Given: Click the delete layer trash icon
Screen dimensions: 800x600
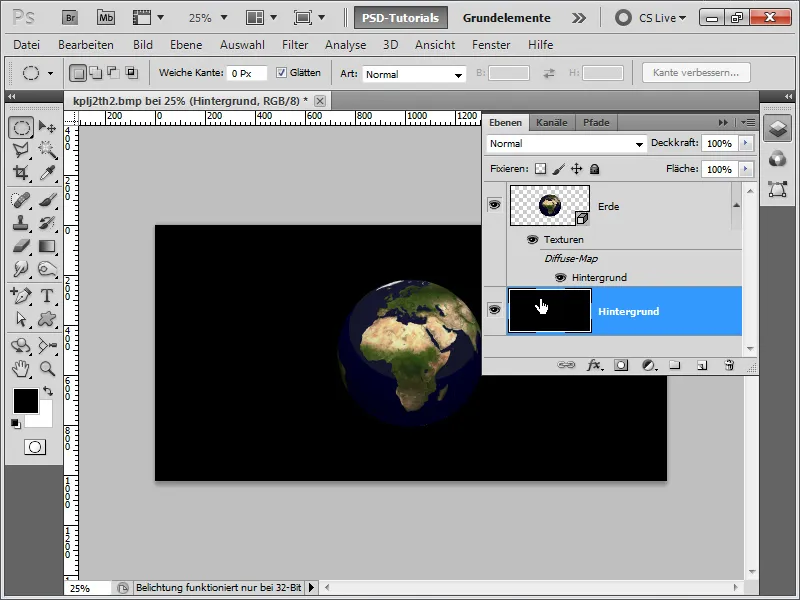Looking at the screenshot, I should coord(729,365).
